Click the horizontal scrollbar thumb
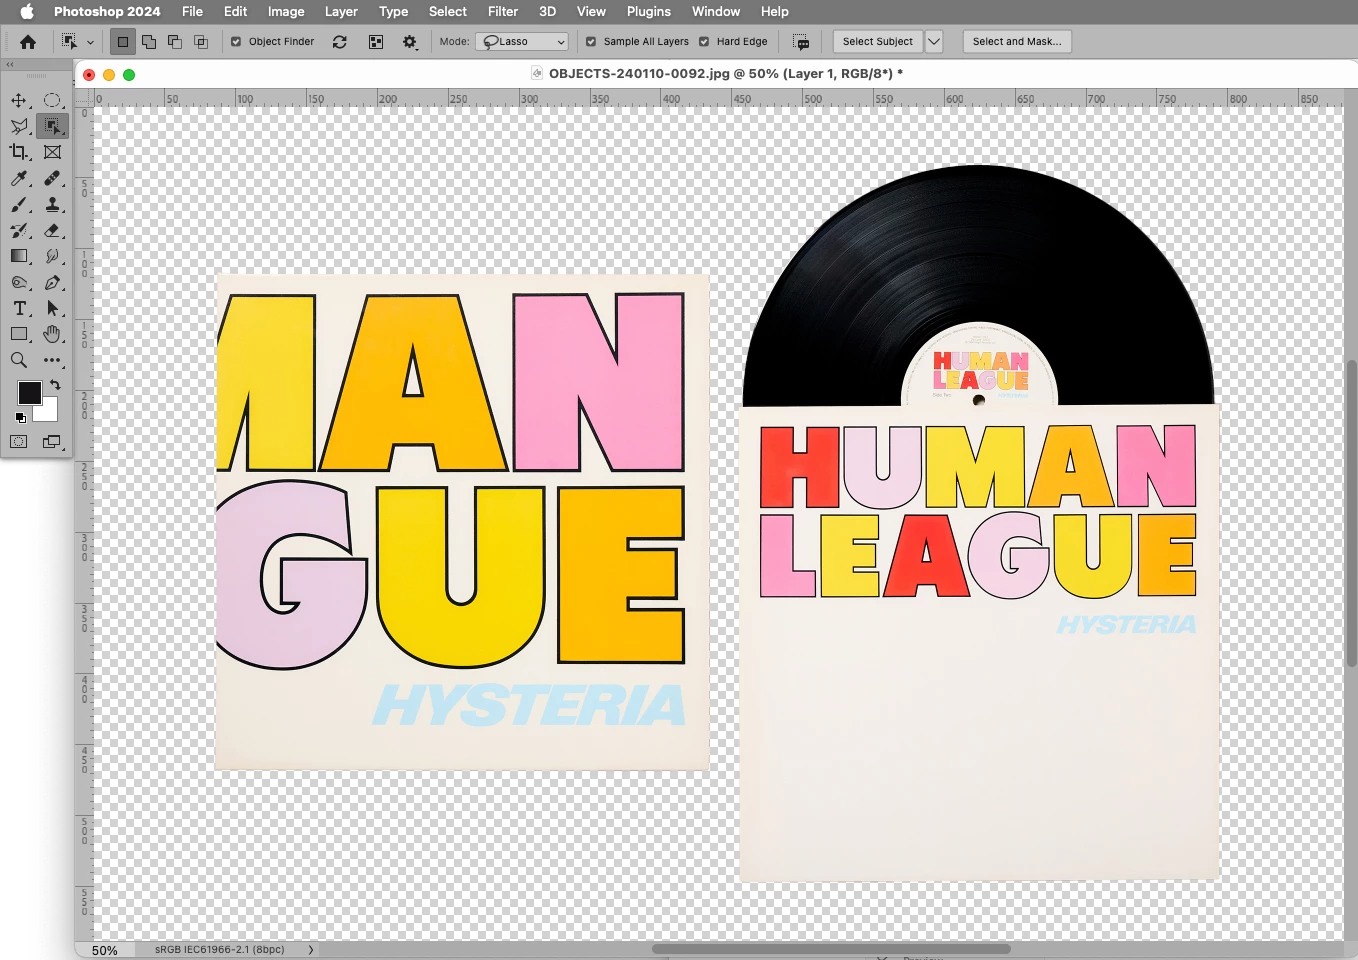 coord(831,949)
